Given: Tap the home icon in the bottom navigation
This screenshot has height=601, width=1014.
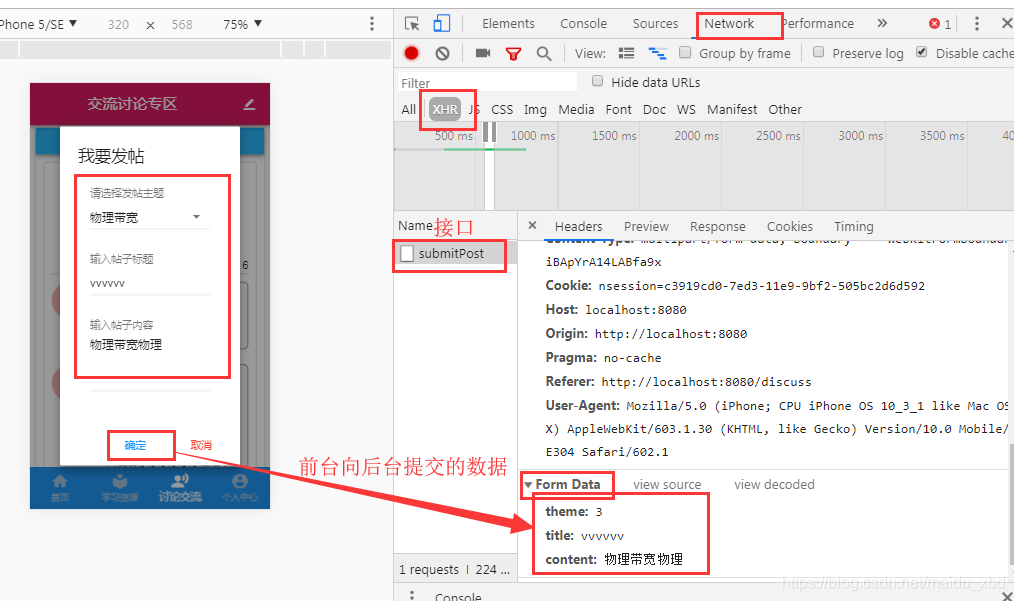Looking at the screenshot, I should (x=59, y=482).
